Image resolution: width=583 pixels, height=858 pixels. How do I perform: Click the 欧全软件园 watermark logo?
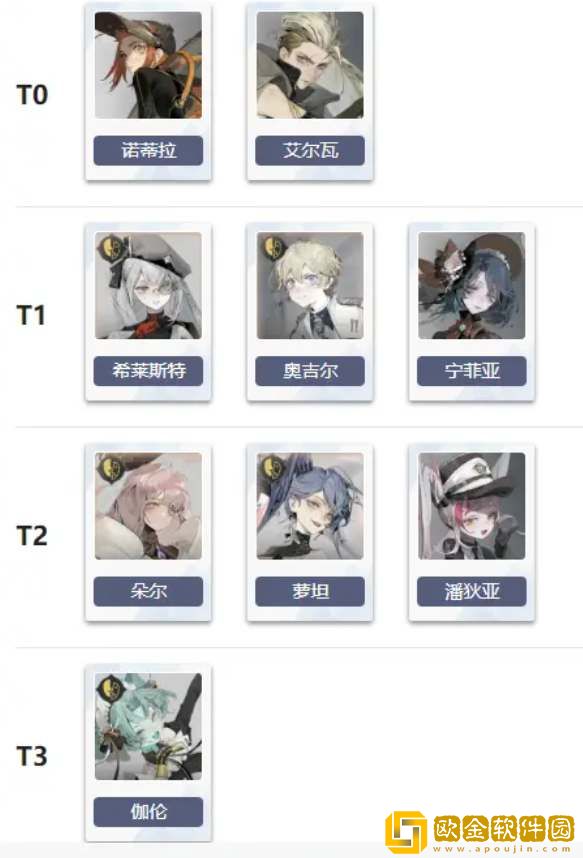click(x=480, y=832)
